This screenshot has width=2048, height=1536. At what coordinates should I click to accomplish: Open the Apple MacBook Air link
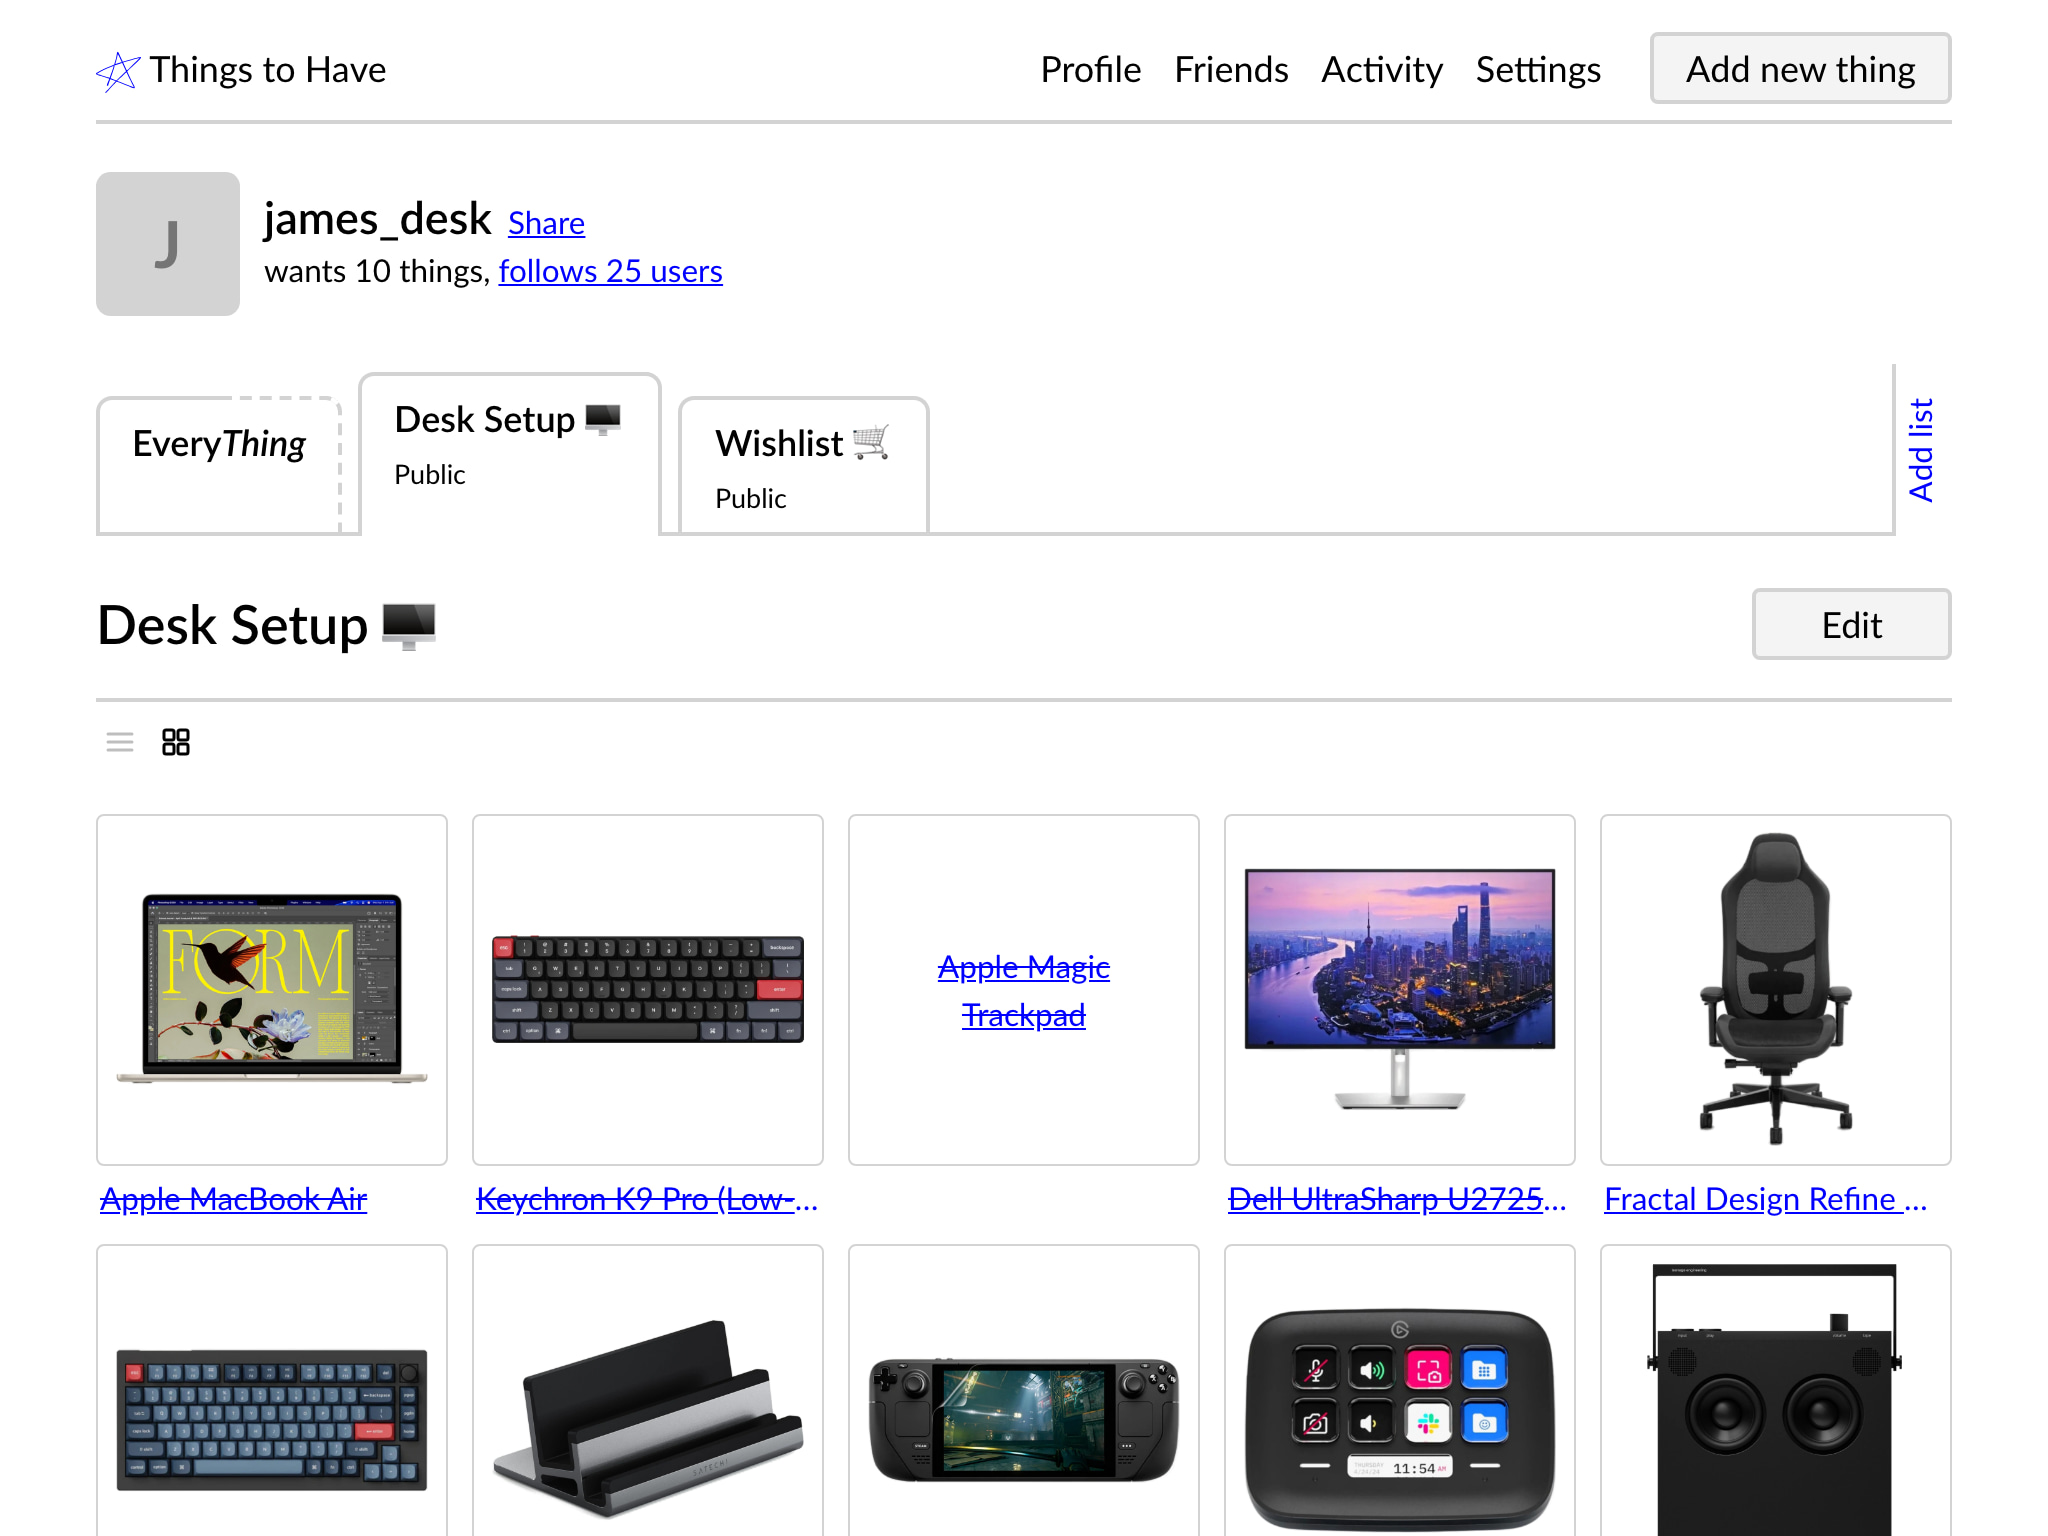click(234, 1199)
